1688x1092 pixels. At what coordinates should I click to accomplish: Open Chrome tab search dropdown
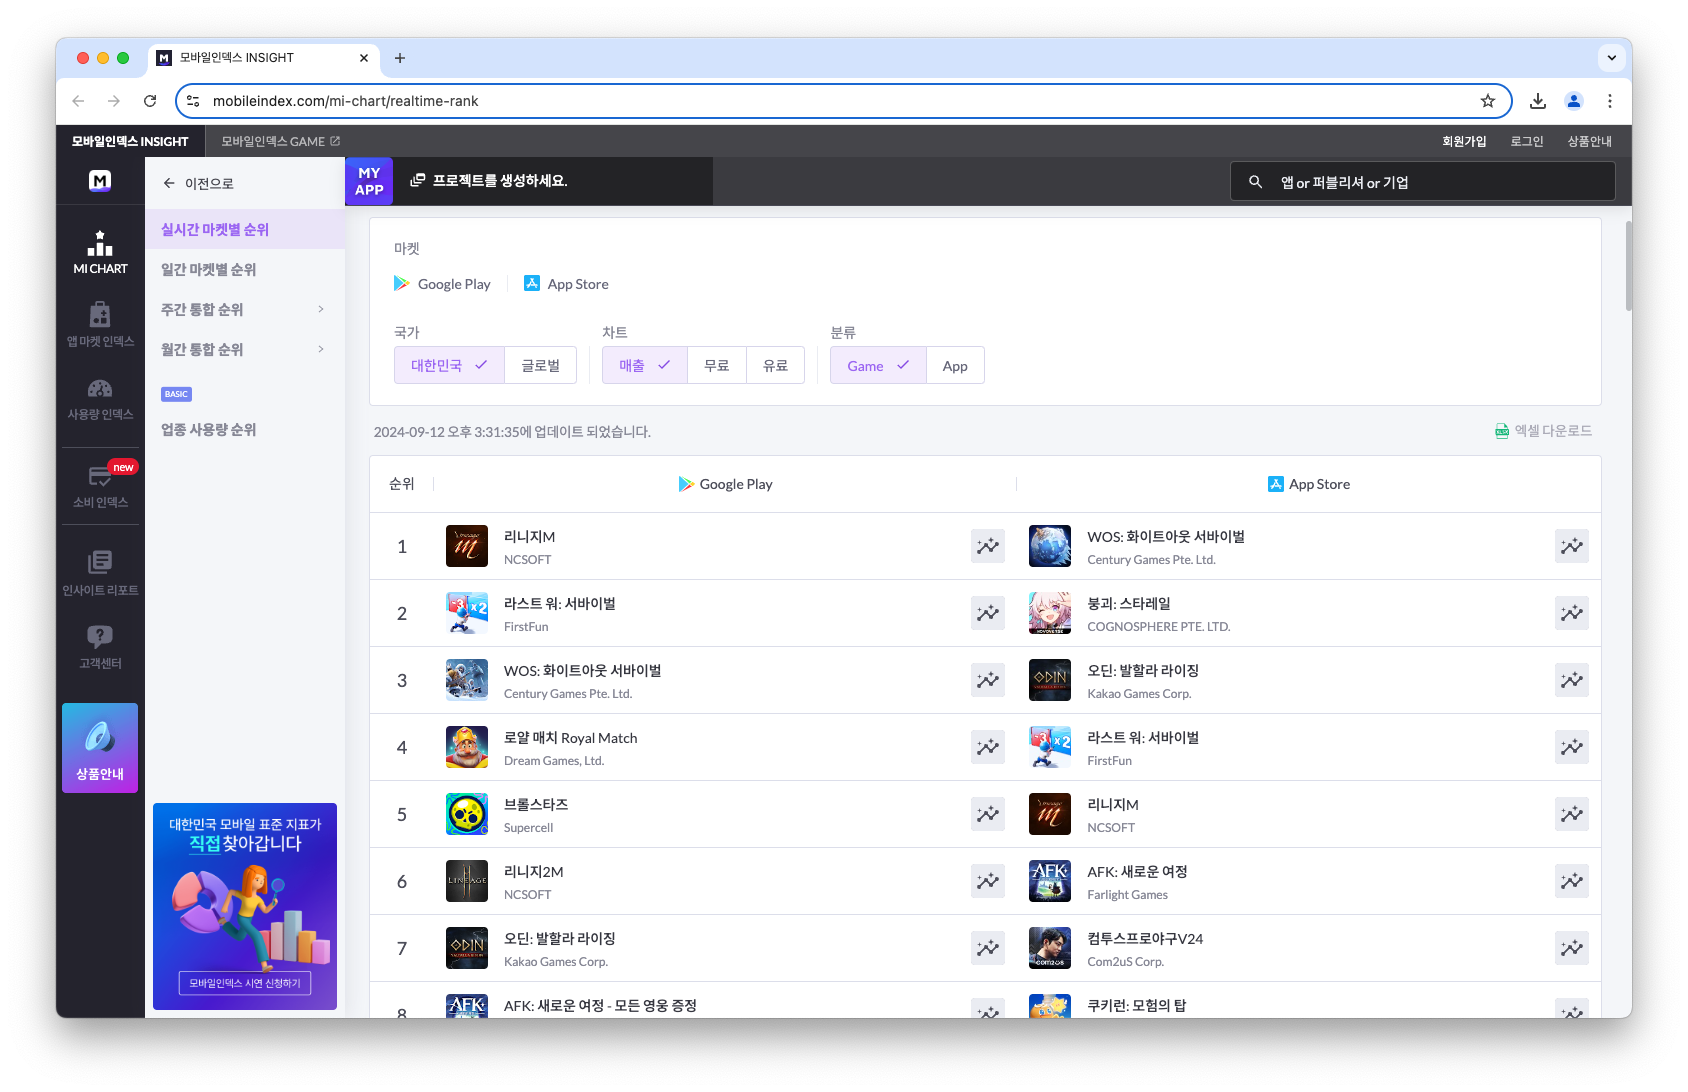pyautogui.click(x=1612, y=58)
